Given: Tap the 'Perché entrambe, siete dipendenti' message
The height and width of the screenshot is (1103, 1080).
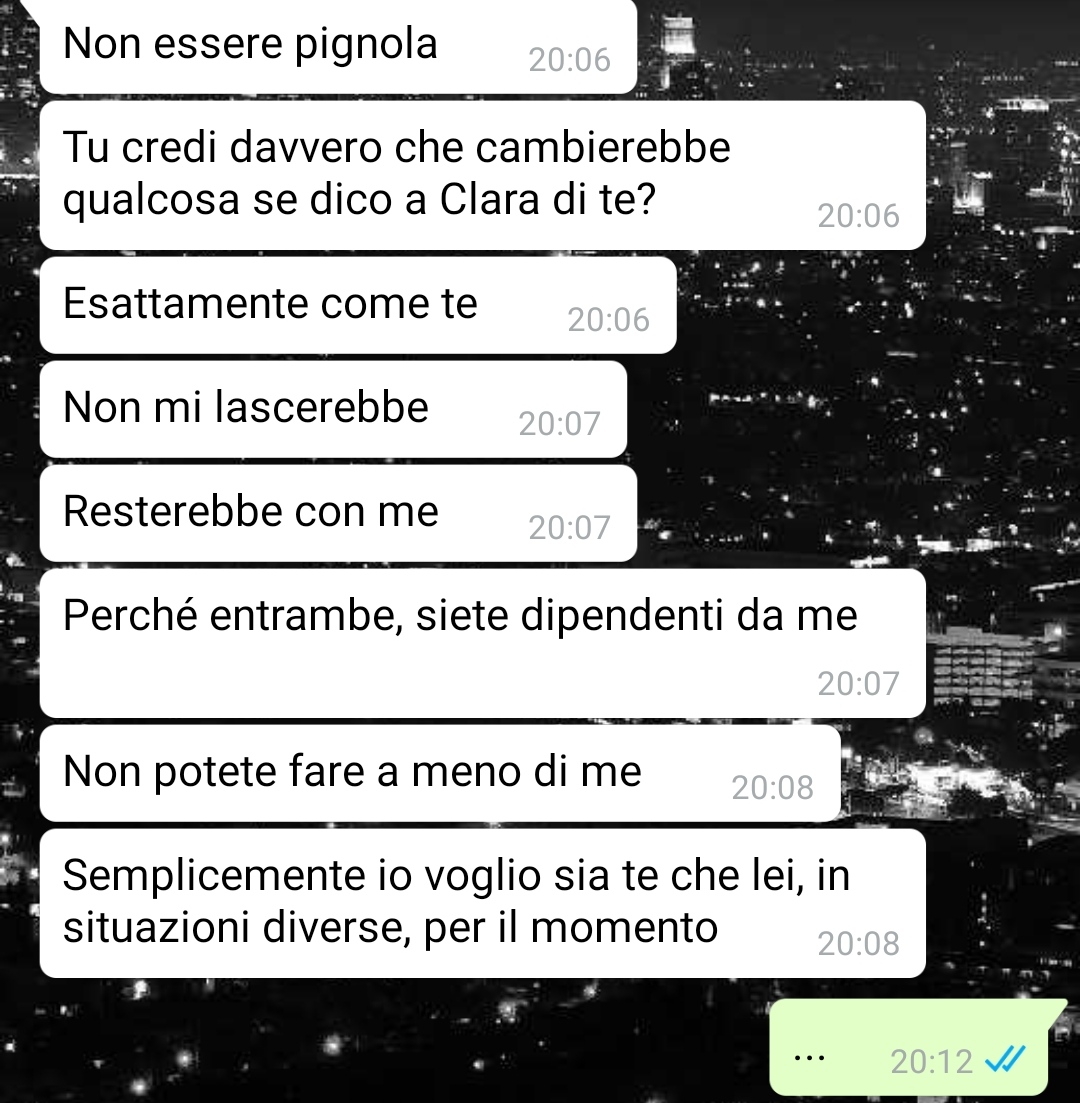Looking at the screenshot, I should click(483, 644).
